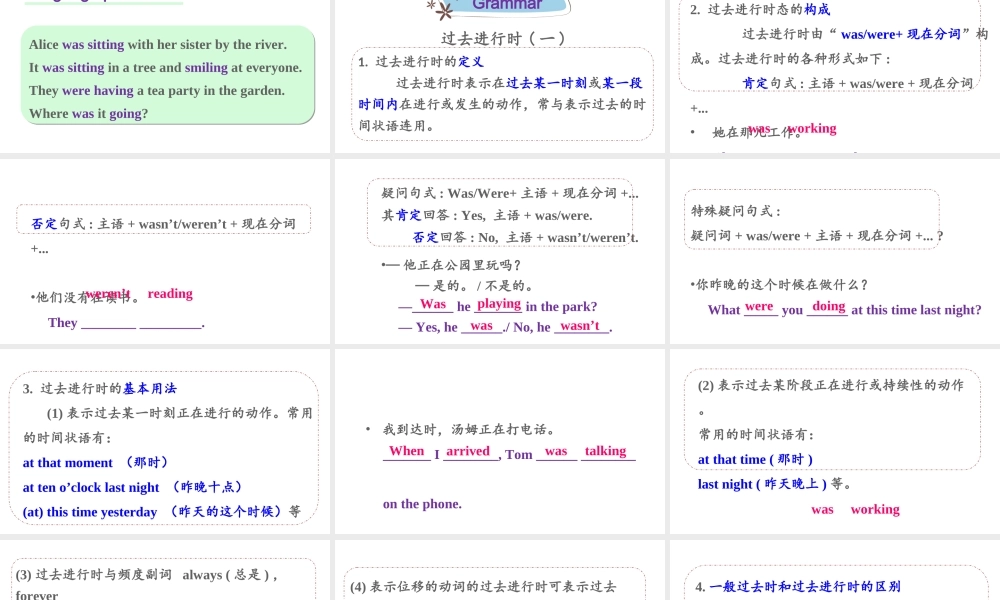Open the slide titled 2. 过去进行时态的构成
Screen dimensions: 1000x600
click(835, 77)
